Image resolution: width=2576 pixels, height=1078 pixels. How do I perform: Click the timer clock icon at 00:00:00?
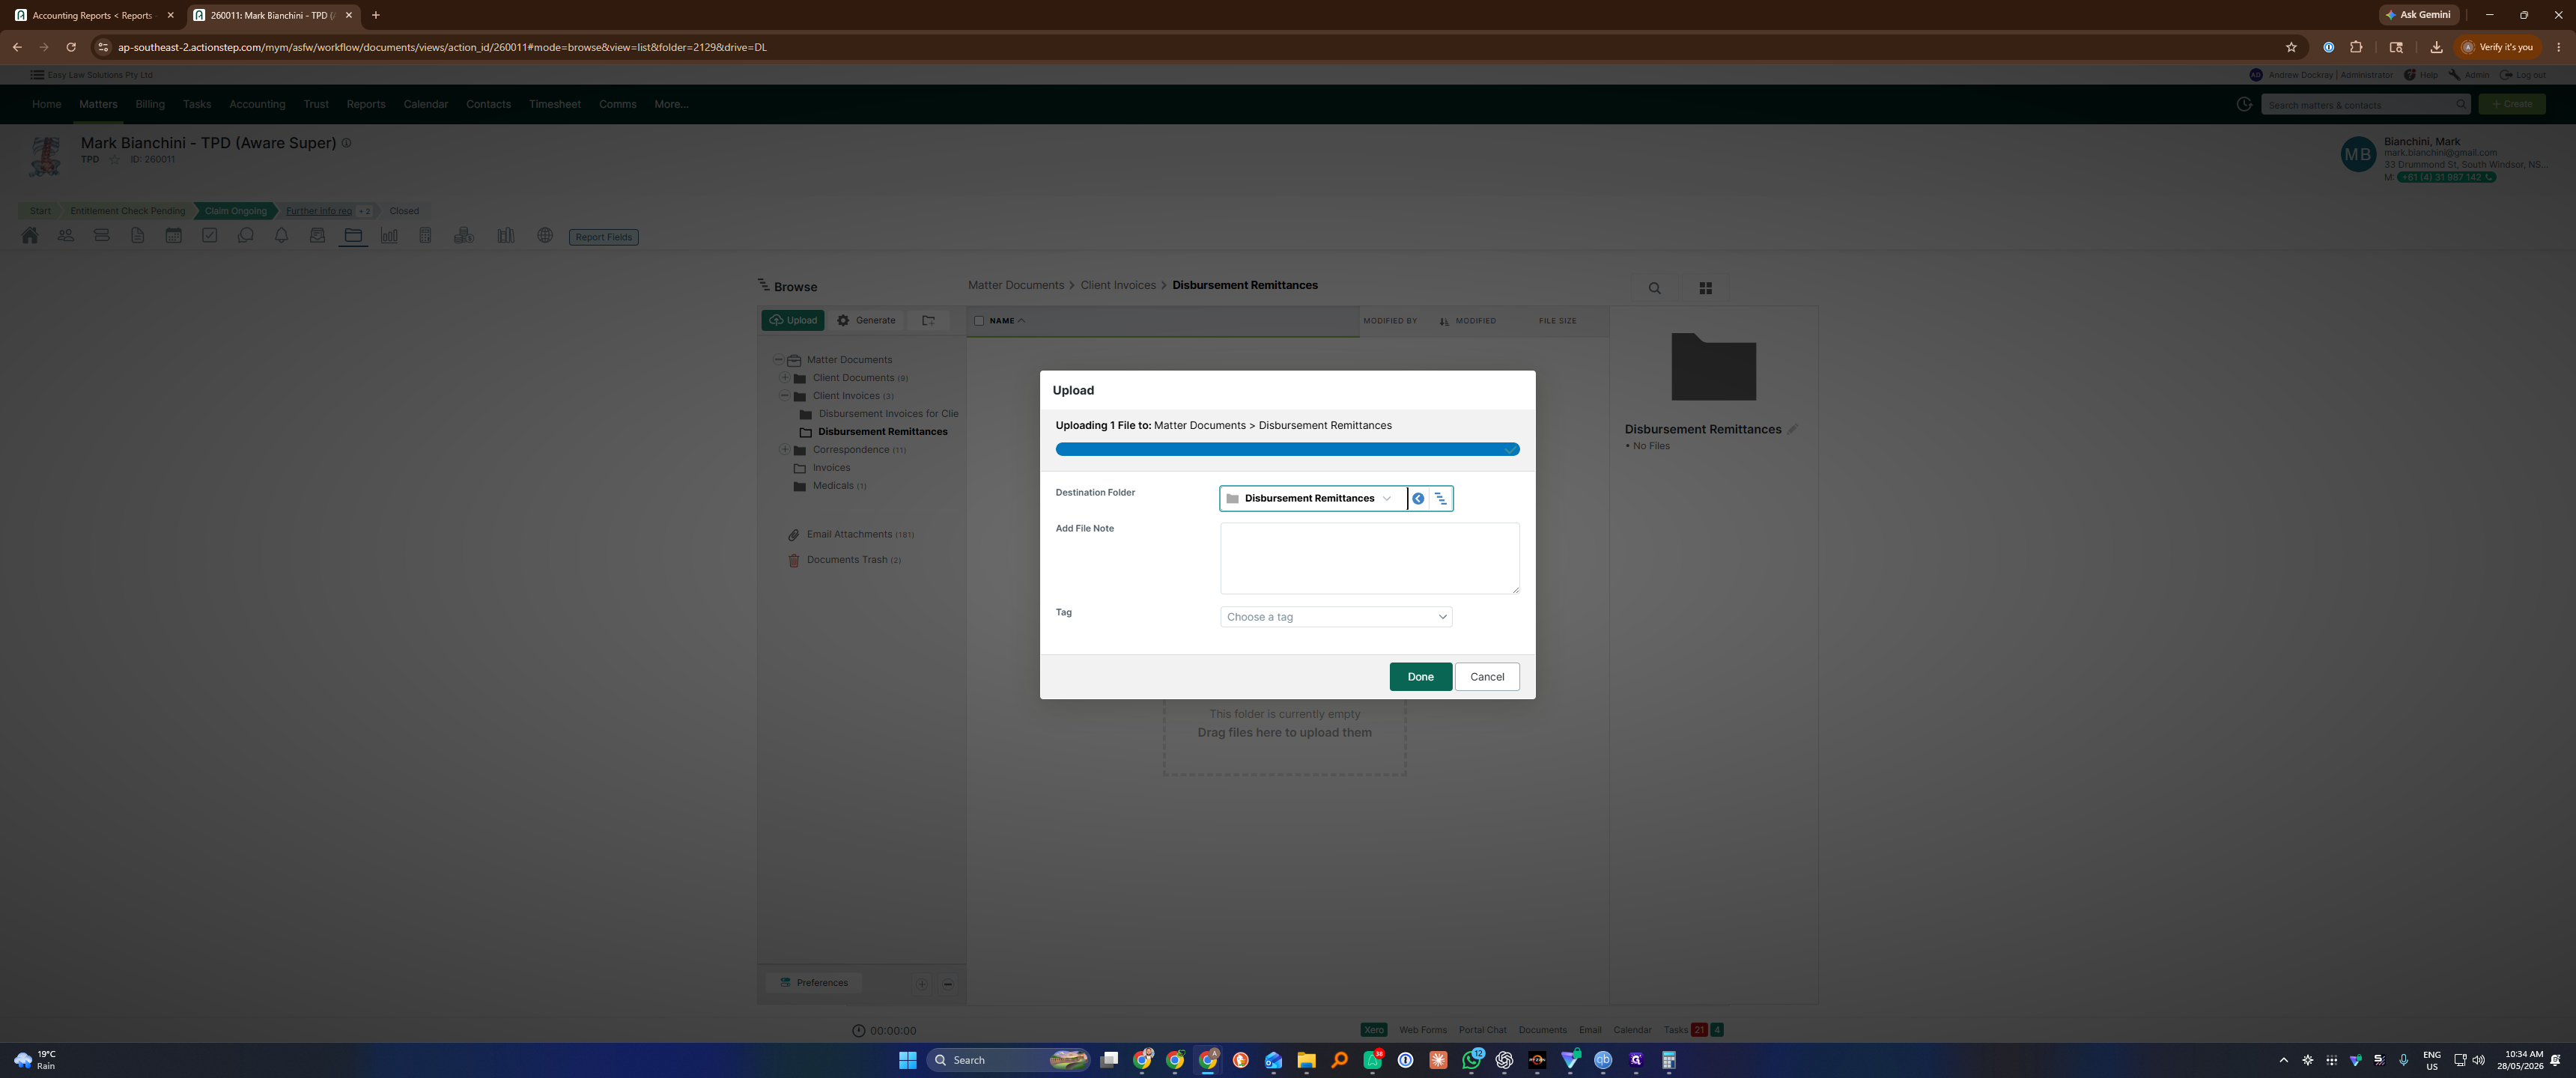(x=858, y=1030)
